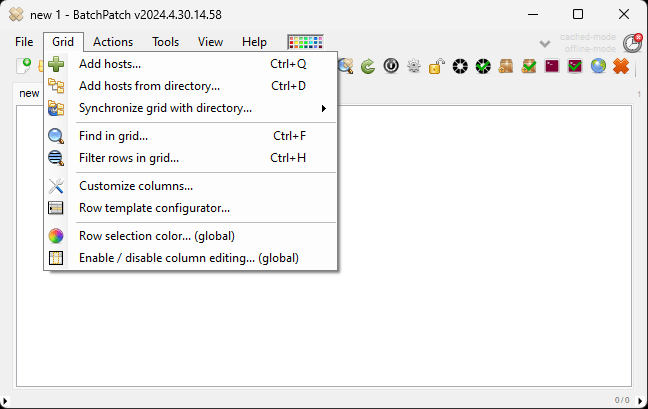The image size is (648, 409).
Task: Choose Add hosts... from Grid menu
Action: tap(191, 64)
